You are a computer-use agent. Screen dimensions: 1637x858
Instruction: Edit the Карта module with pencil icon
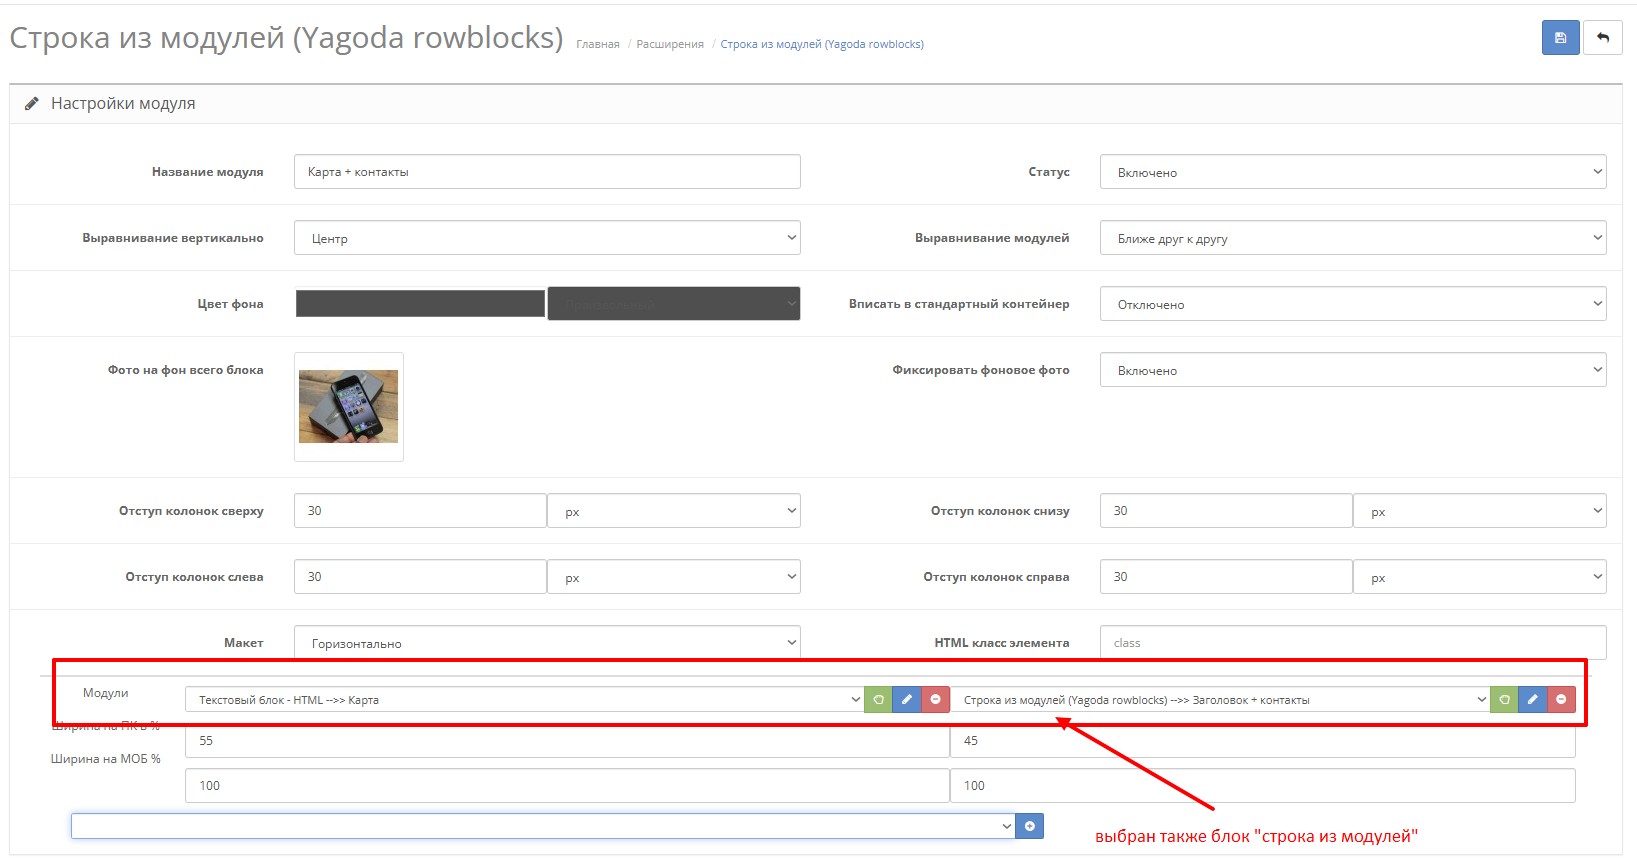click(907, 700)
